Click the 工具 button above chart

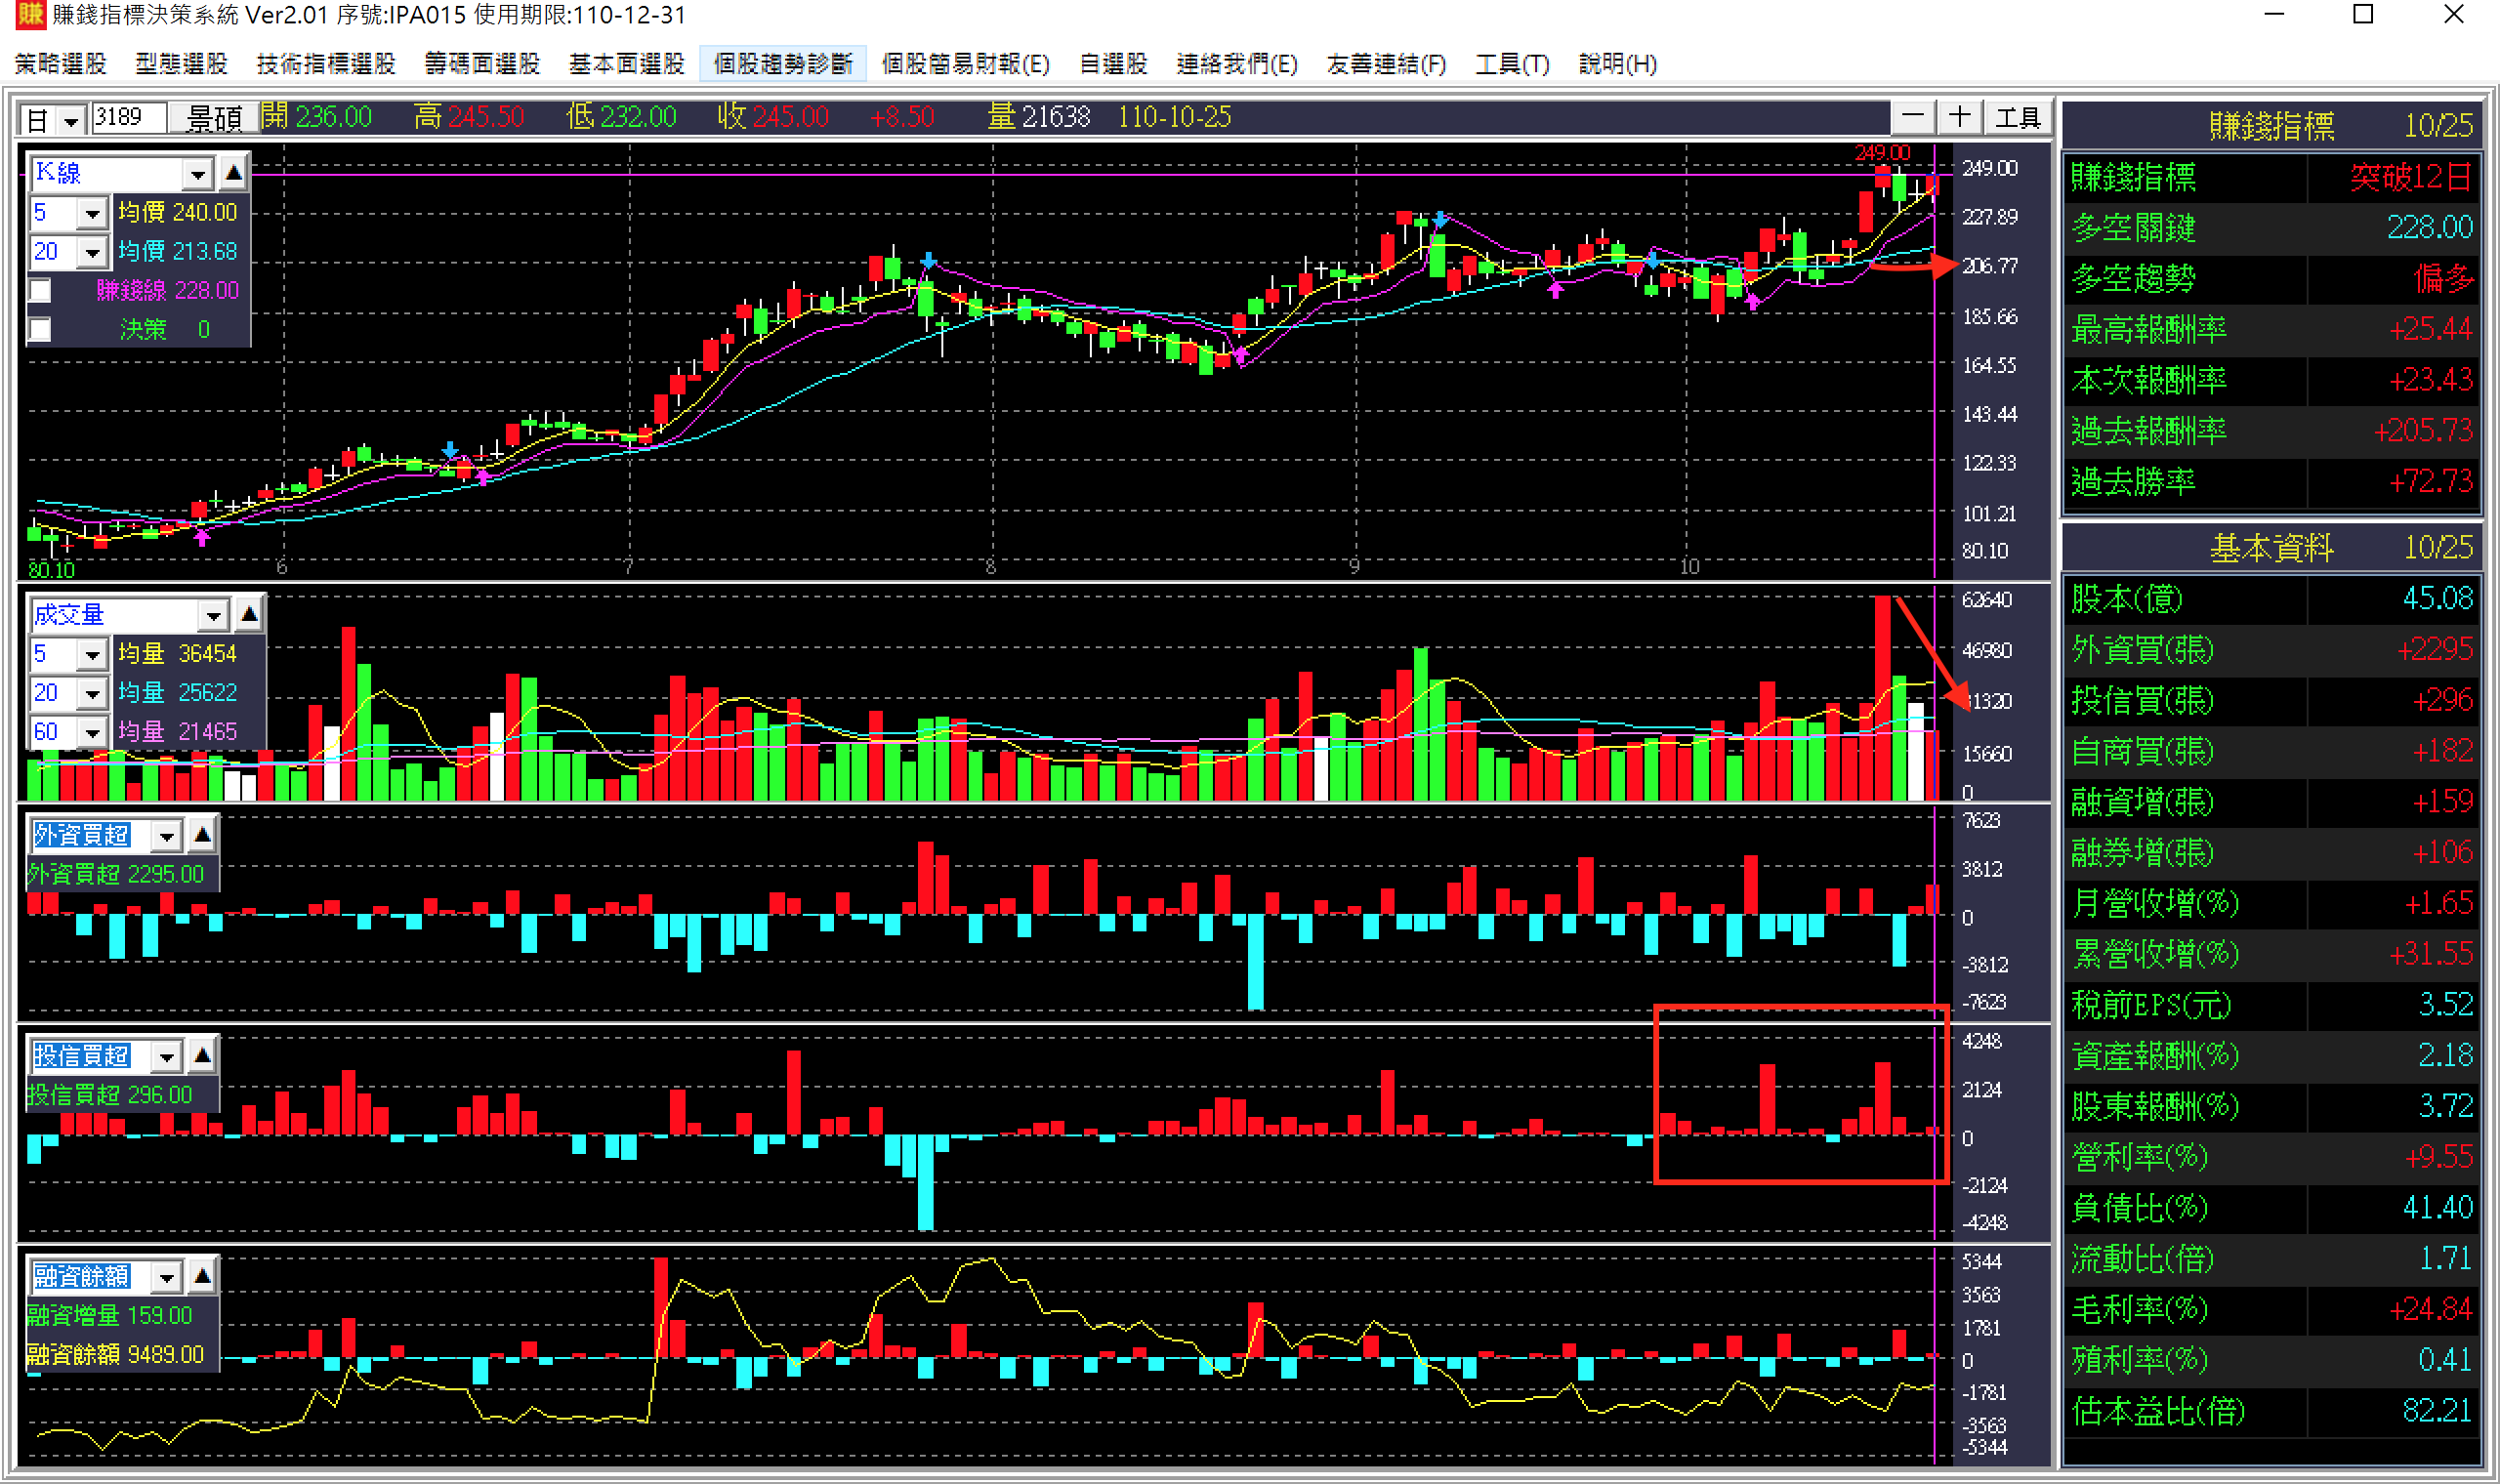click(2017, 118)
